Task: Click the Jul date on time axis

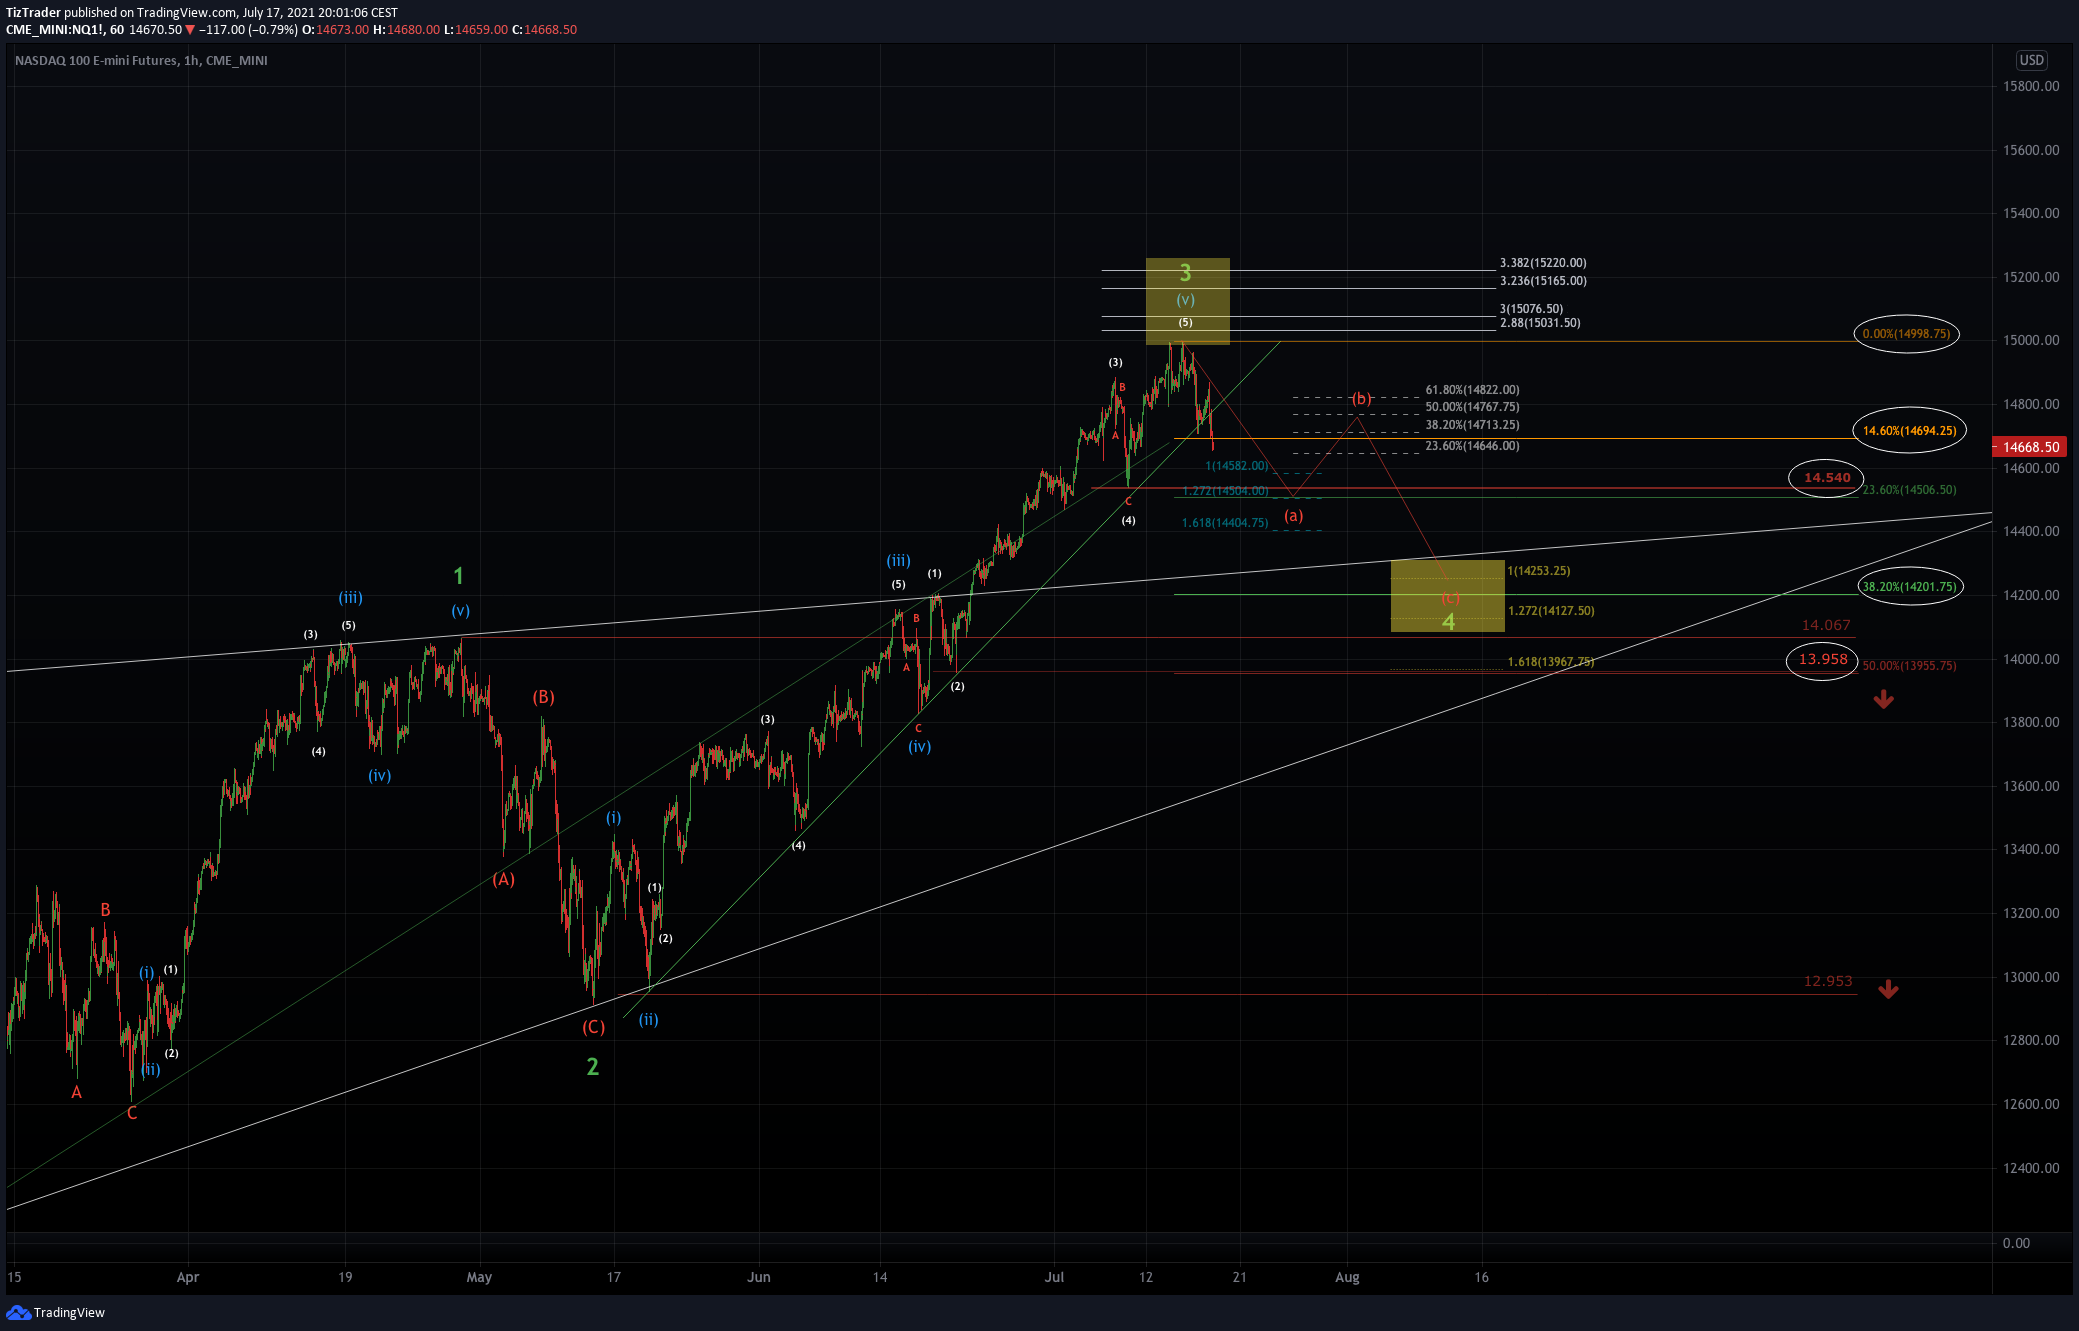Action: click(x=1054, y=1277)
